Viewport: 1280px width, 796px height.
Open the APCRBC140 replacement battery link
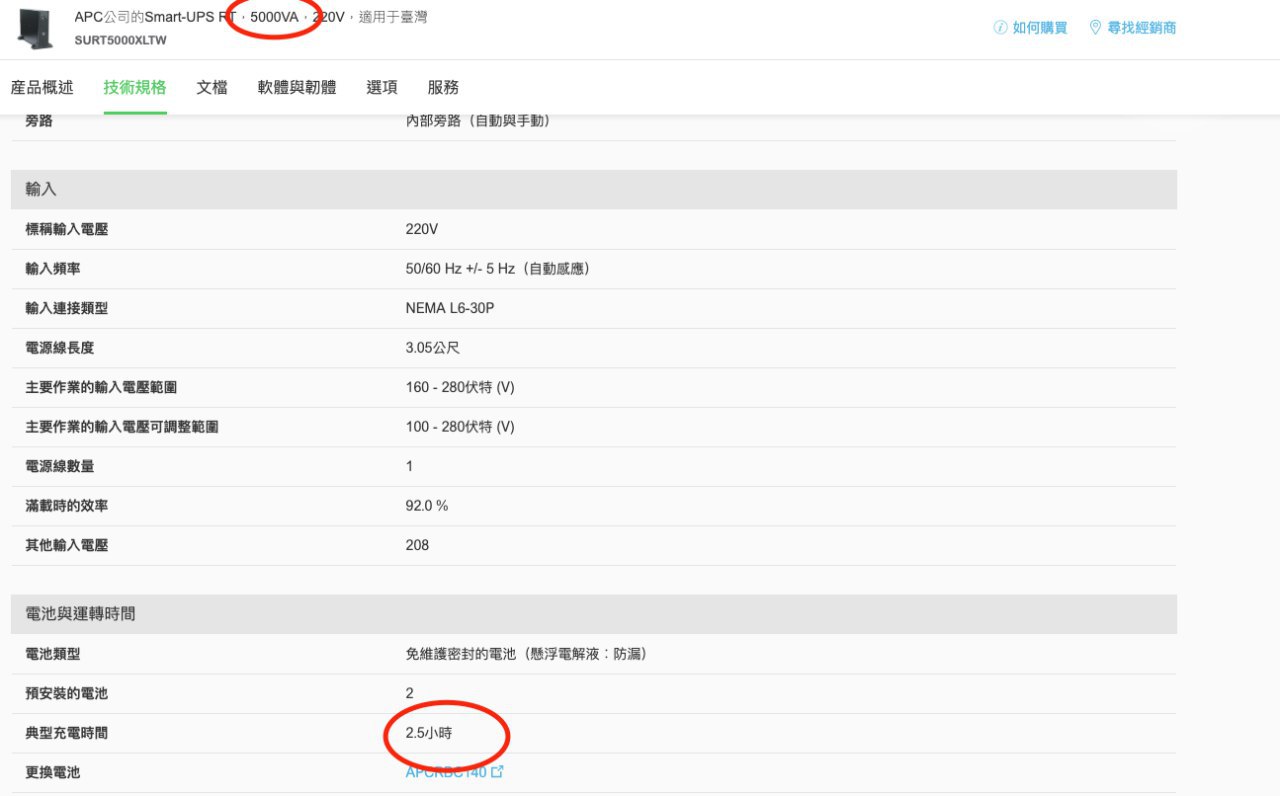pyautogui.click(x=446, y=772)
